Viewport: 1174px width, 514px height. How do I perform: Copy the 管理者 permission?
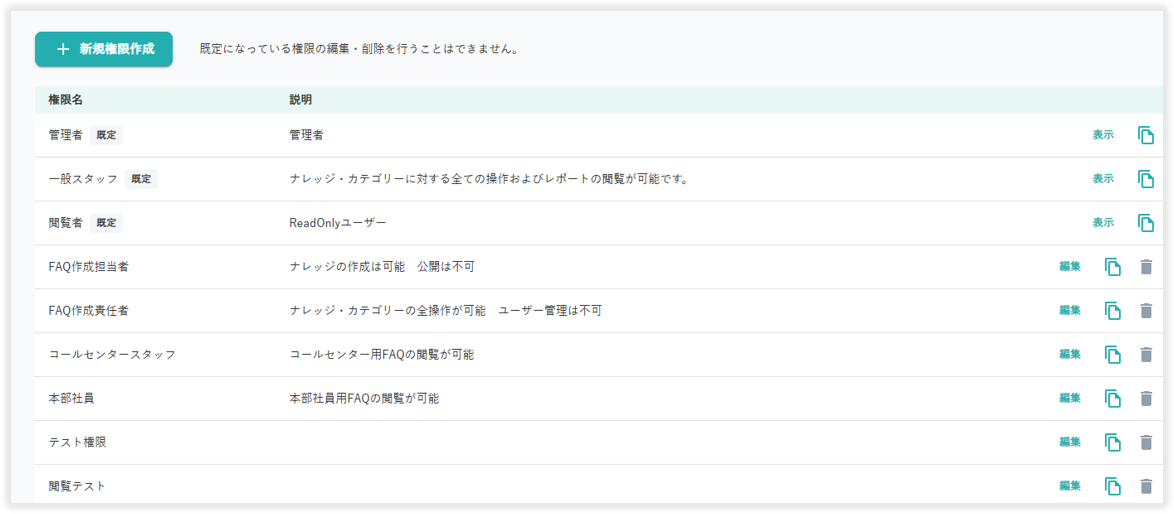[x=1146, y=135]
